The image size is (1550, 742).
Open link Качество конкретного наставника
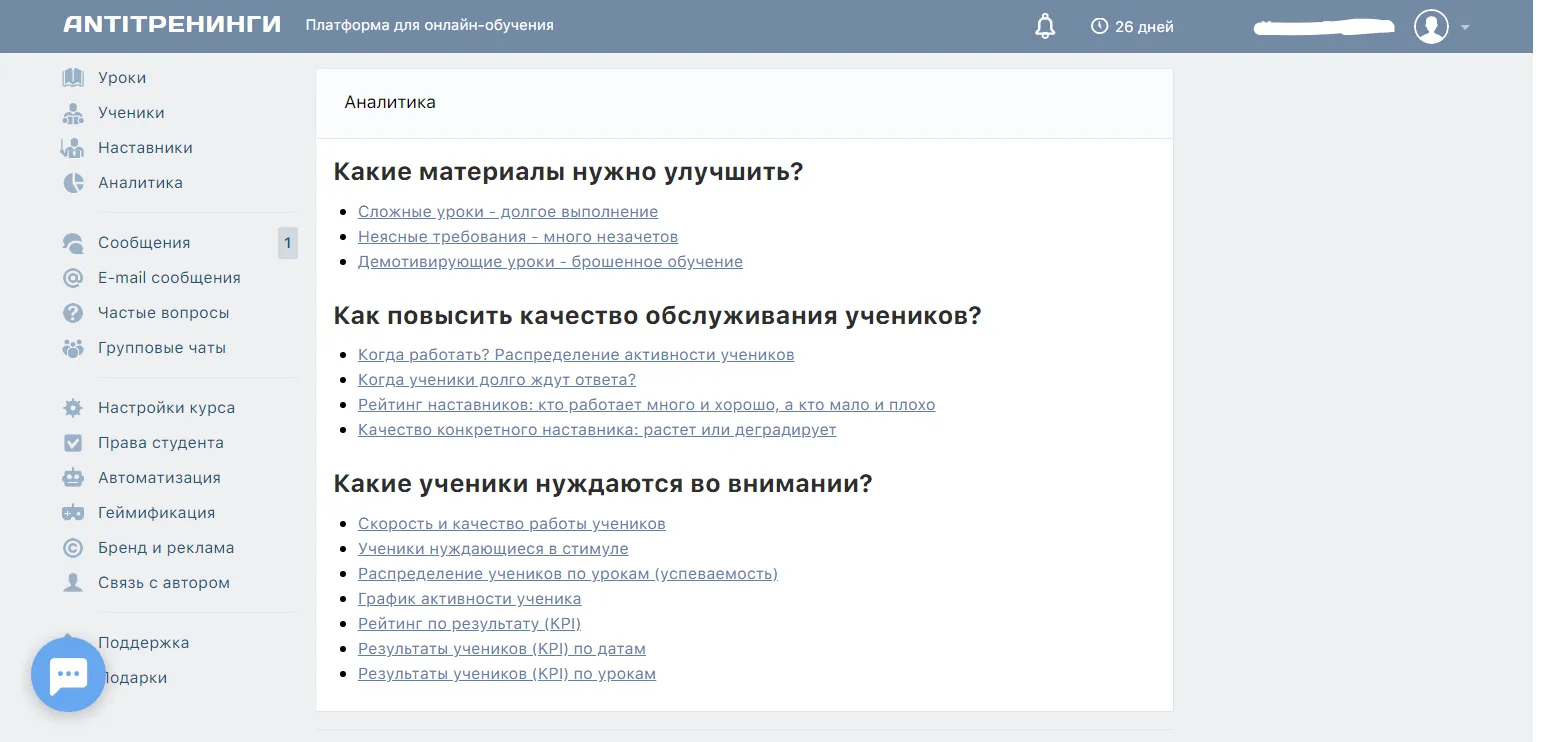coord(597,430)
